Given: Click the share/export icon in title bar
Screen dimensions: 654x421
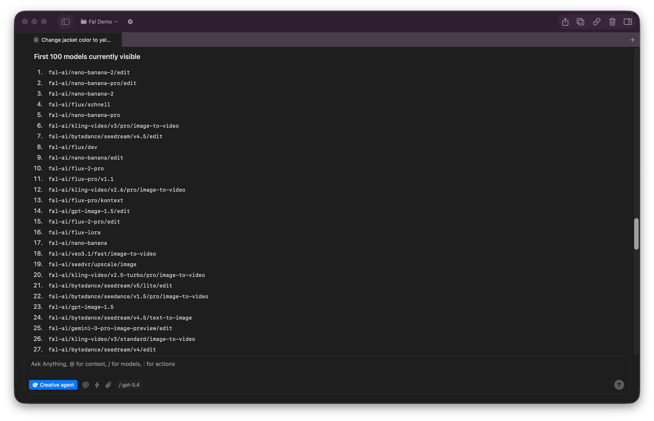Looking at the screenshot, I should tap(565, 22).
